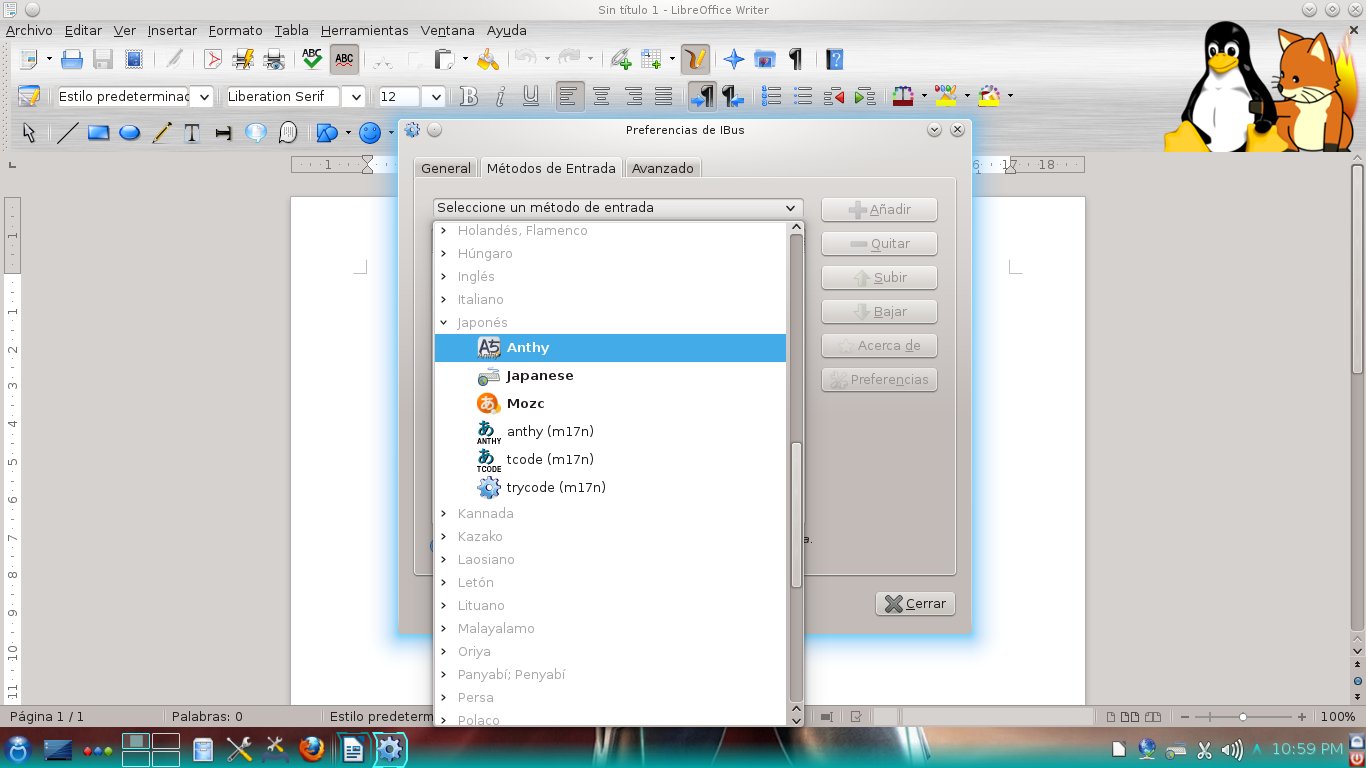The image size is (1366, 768).
Task: Open the Font Color dropdown arrow
Action: click(x=924, y=96)
